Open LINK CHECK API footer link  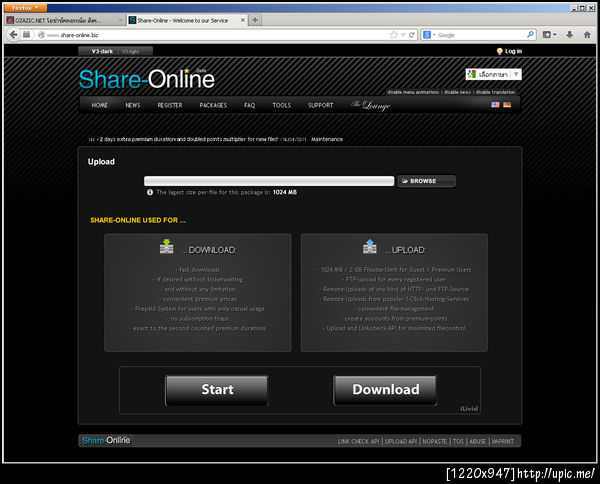click(358, 441)
